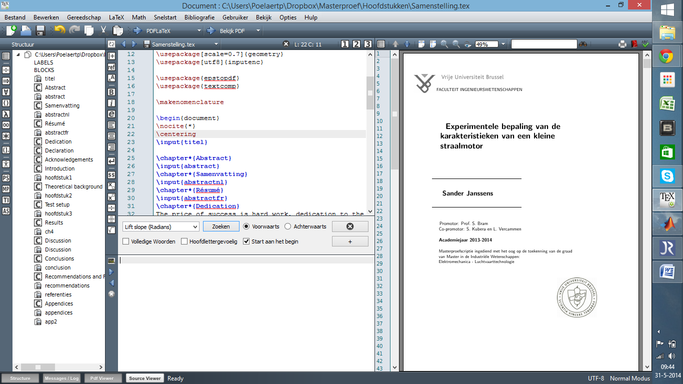This screenshot has width=683, height=384.
Task: Close Samenstelling.tex with the X icon
Action: coord(286,44)
